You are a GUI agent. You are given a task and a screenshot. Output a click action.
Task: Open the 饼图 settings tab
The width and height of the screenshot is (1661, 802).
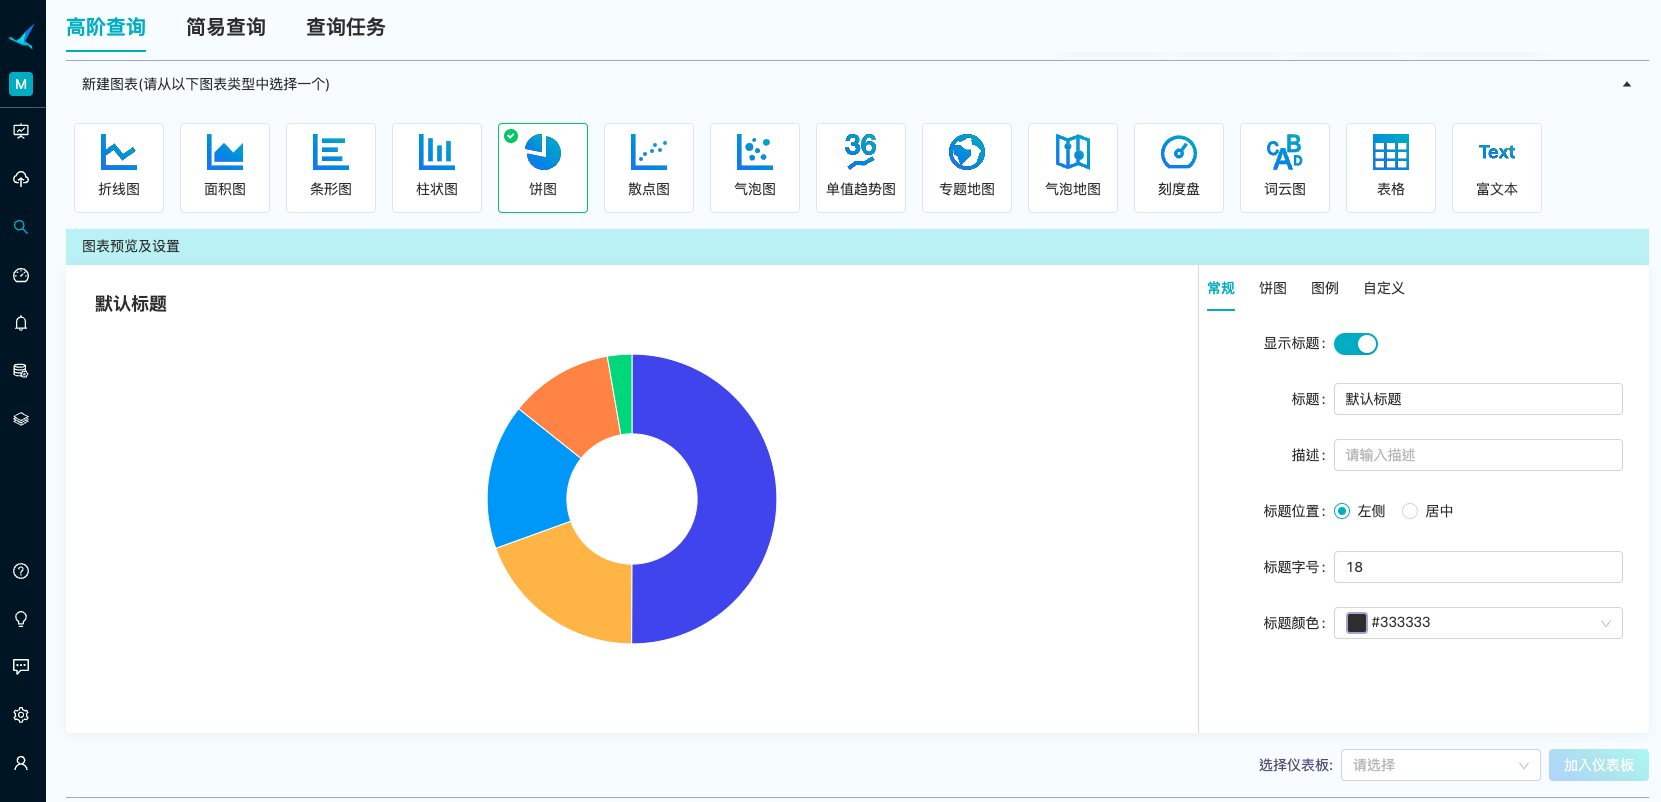coord(1273,288)
